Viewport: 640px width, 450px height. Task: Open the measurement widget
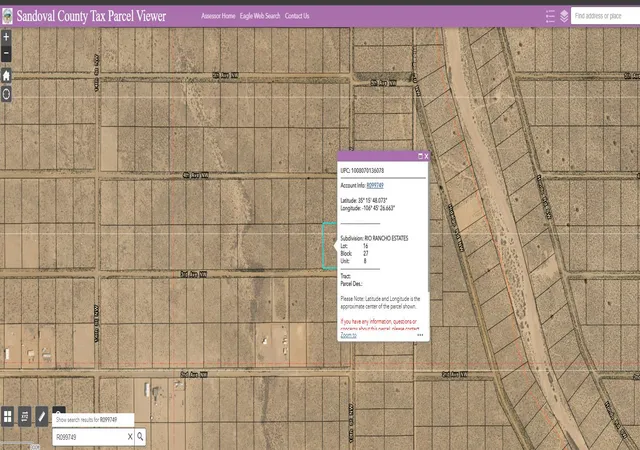(24, 417)
